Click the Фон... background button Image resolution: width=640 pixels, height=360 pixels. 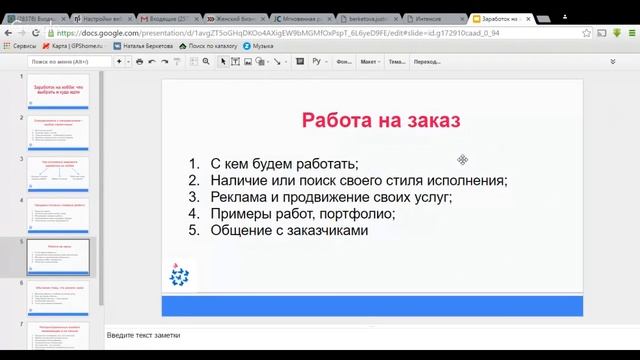[344, 62]
